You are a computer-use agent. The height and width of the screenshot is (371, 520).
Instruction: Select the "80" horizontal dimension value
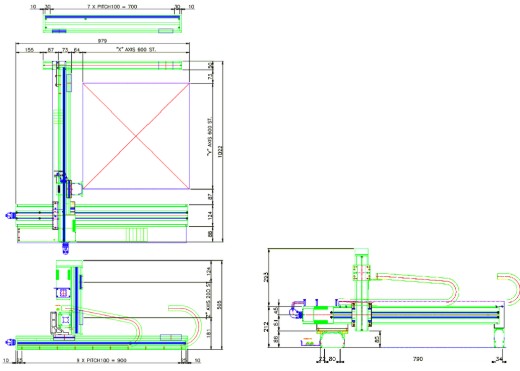pyautogui.click(x=332, y=359)
